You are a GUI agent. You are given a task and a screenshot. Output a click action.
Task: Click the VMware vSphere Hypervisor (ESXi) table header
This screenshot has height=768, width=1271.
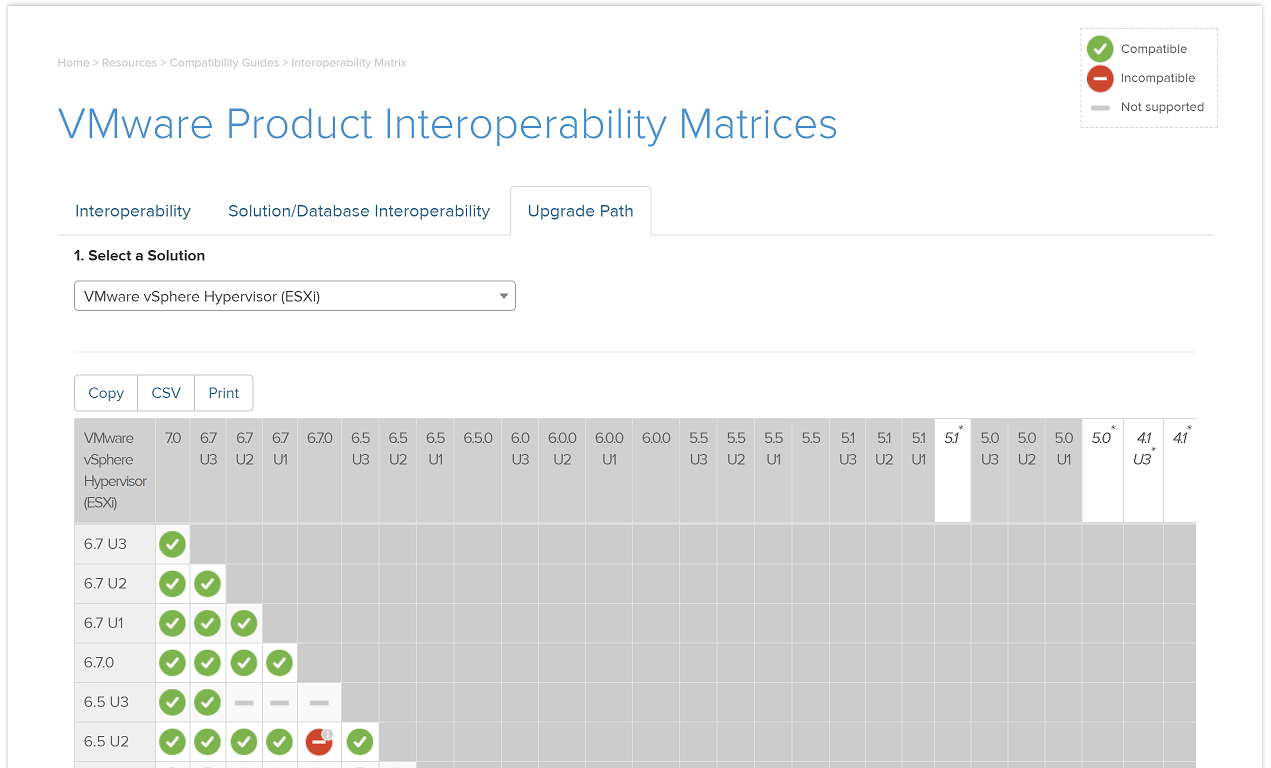coord(115,470)
